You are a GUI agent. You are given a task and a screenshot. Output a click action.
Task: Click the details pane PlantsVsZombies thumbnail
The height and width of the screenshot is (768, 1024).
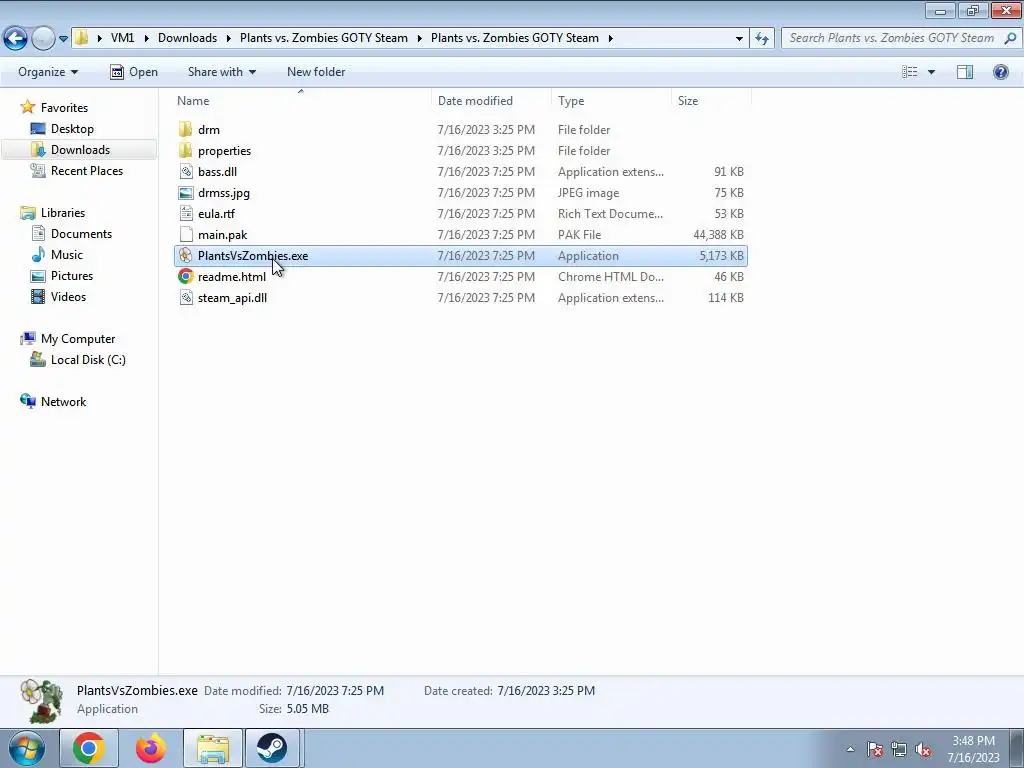click(x=41, y=701)
